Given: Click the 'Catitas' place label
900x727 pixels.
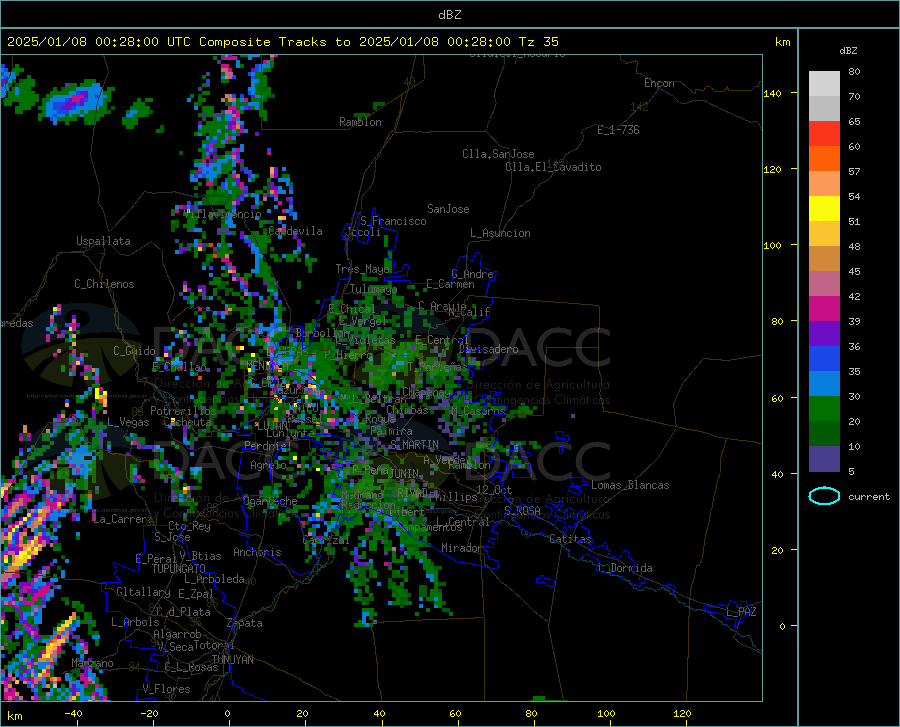Looking at the screenshot, I should tap(570, 539).
